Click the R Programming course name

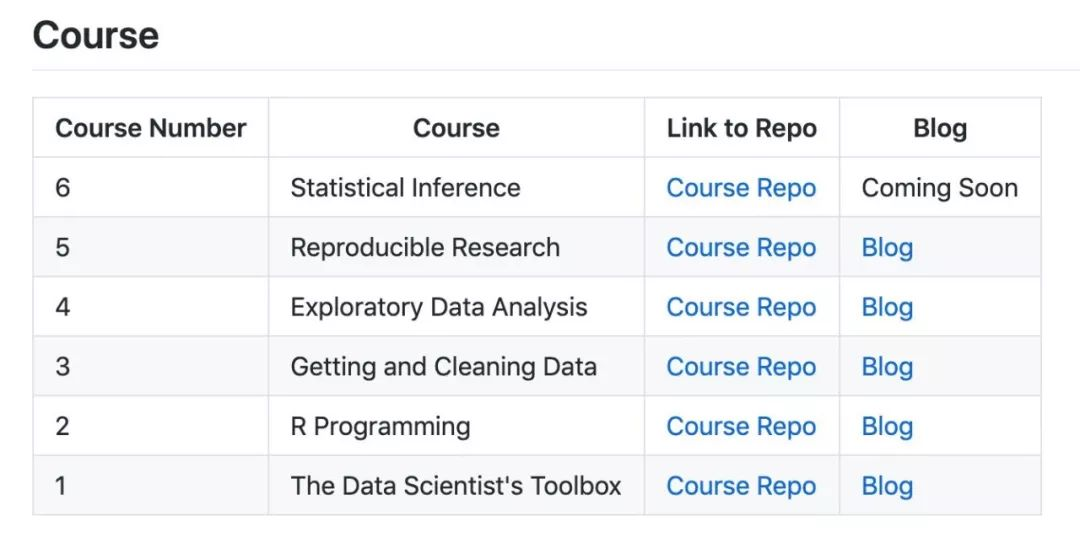coord(380,426)
